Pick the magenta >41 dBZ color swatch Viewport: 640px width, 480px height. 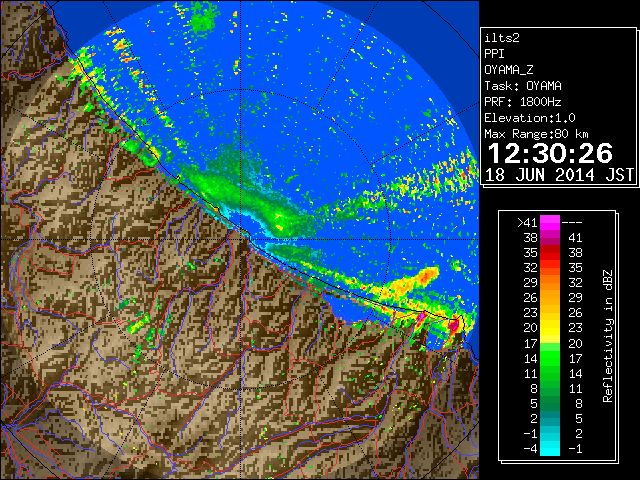point(550,223)
